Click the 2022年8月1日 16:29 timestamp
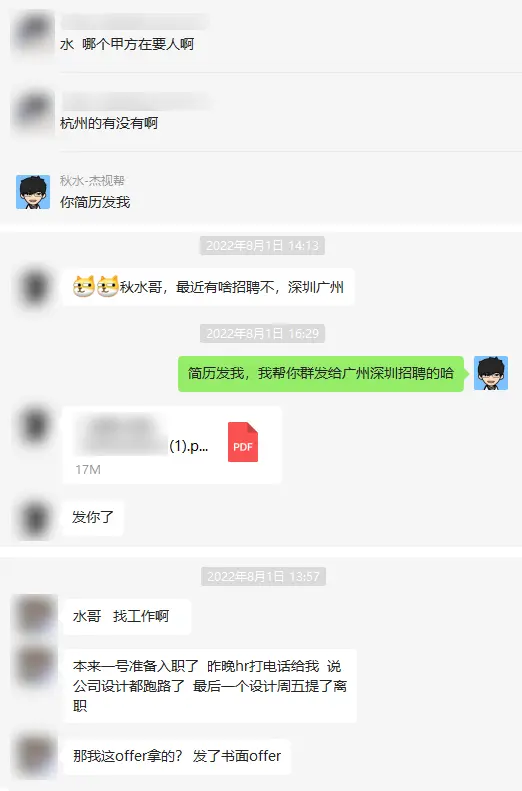Viewport: 522px width, 791px height. coord(262,333)
